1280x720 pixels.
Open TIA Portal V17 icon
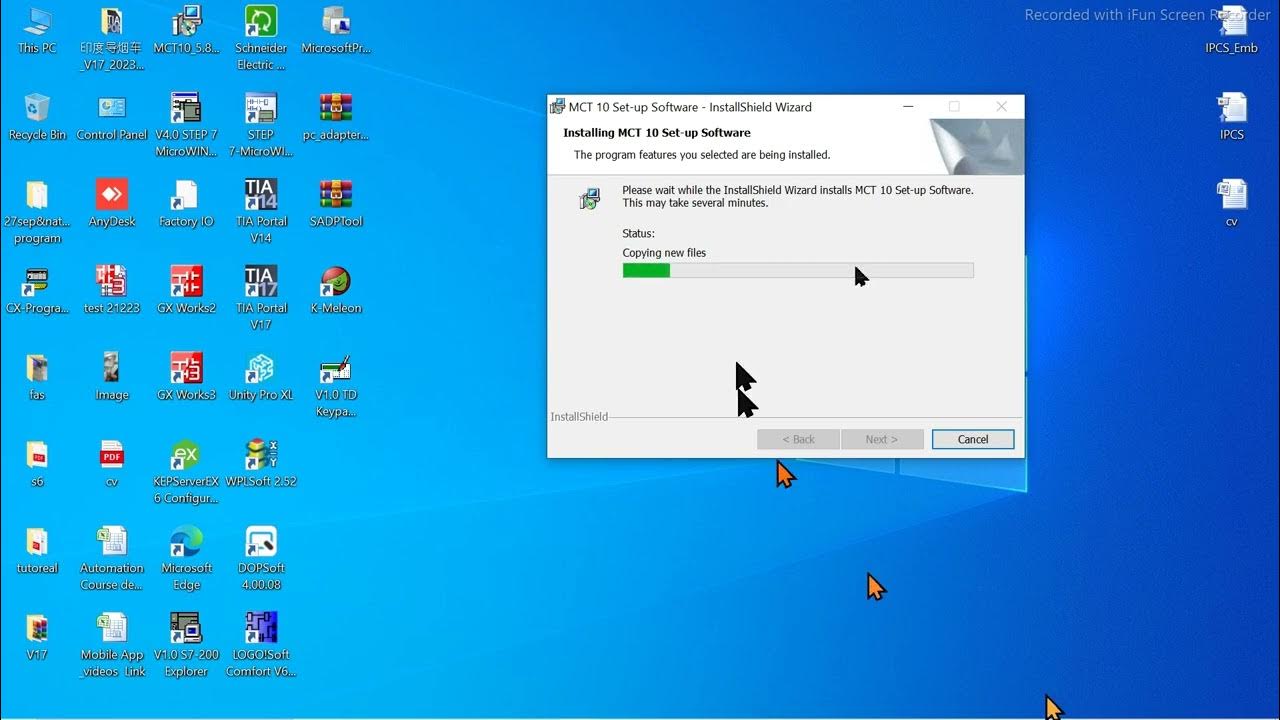tap(261, 299)
